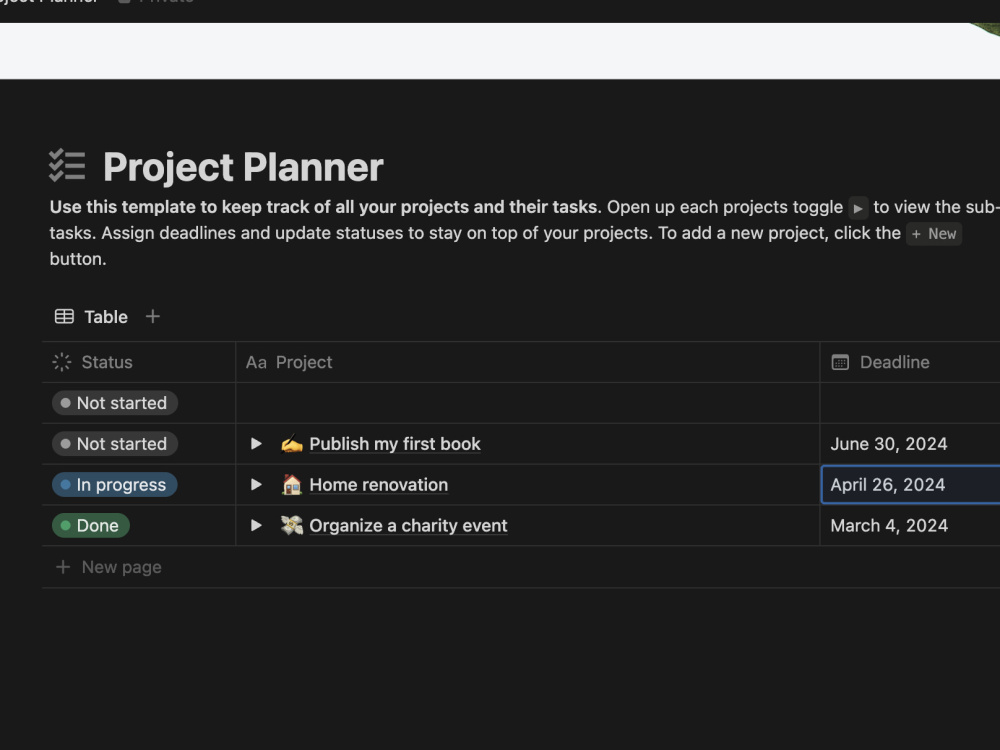This screenshot has width=1000, height=750.
Task: Open the Publish my first book page
Action: (x=395, y=444)
